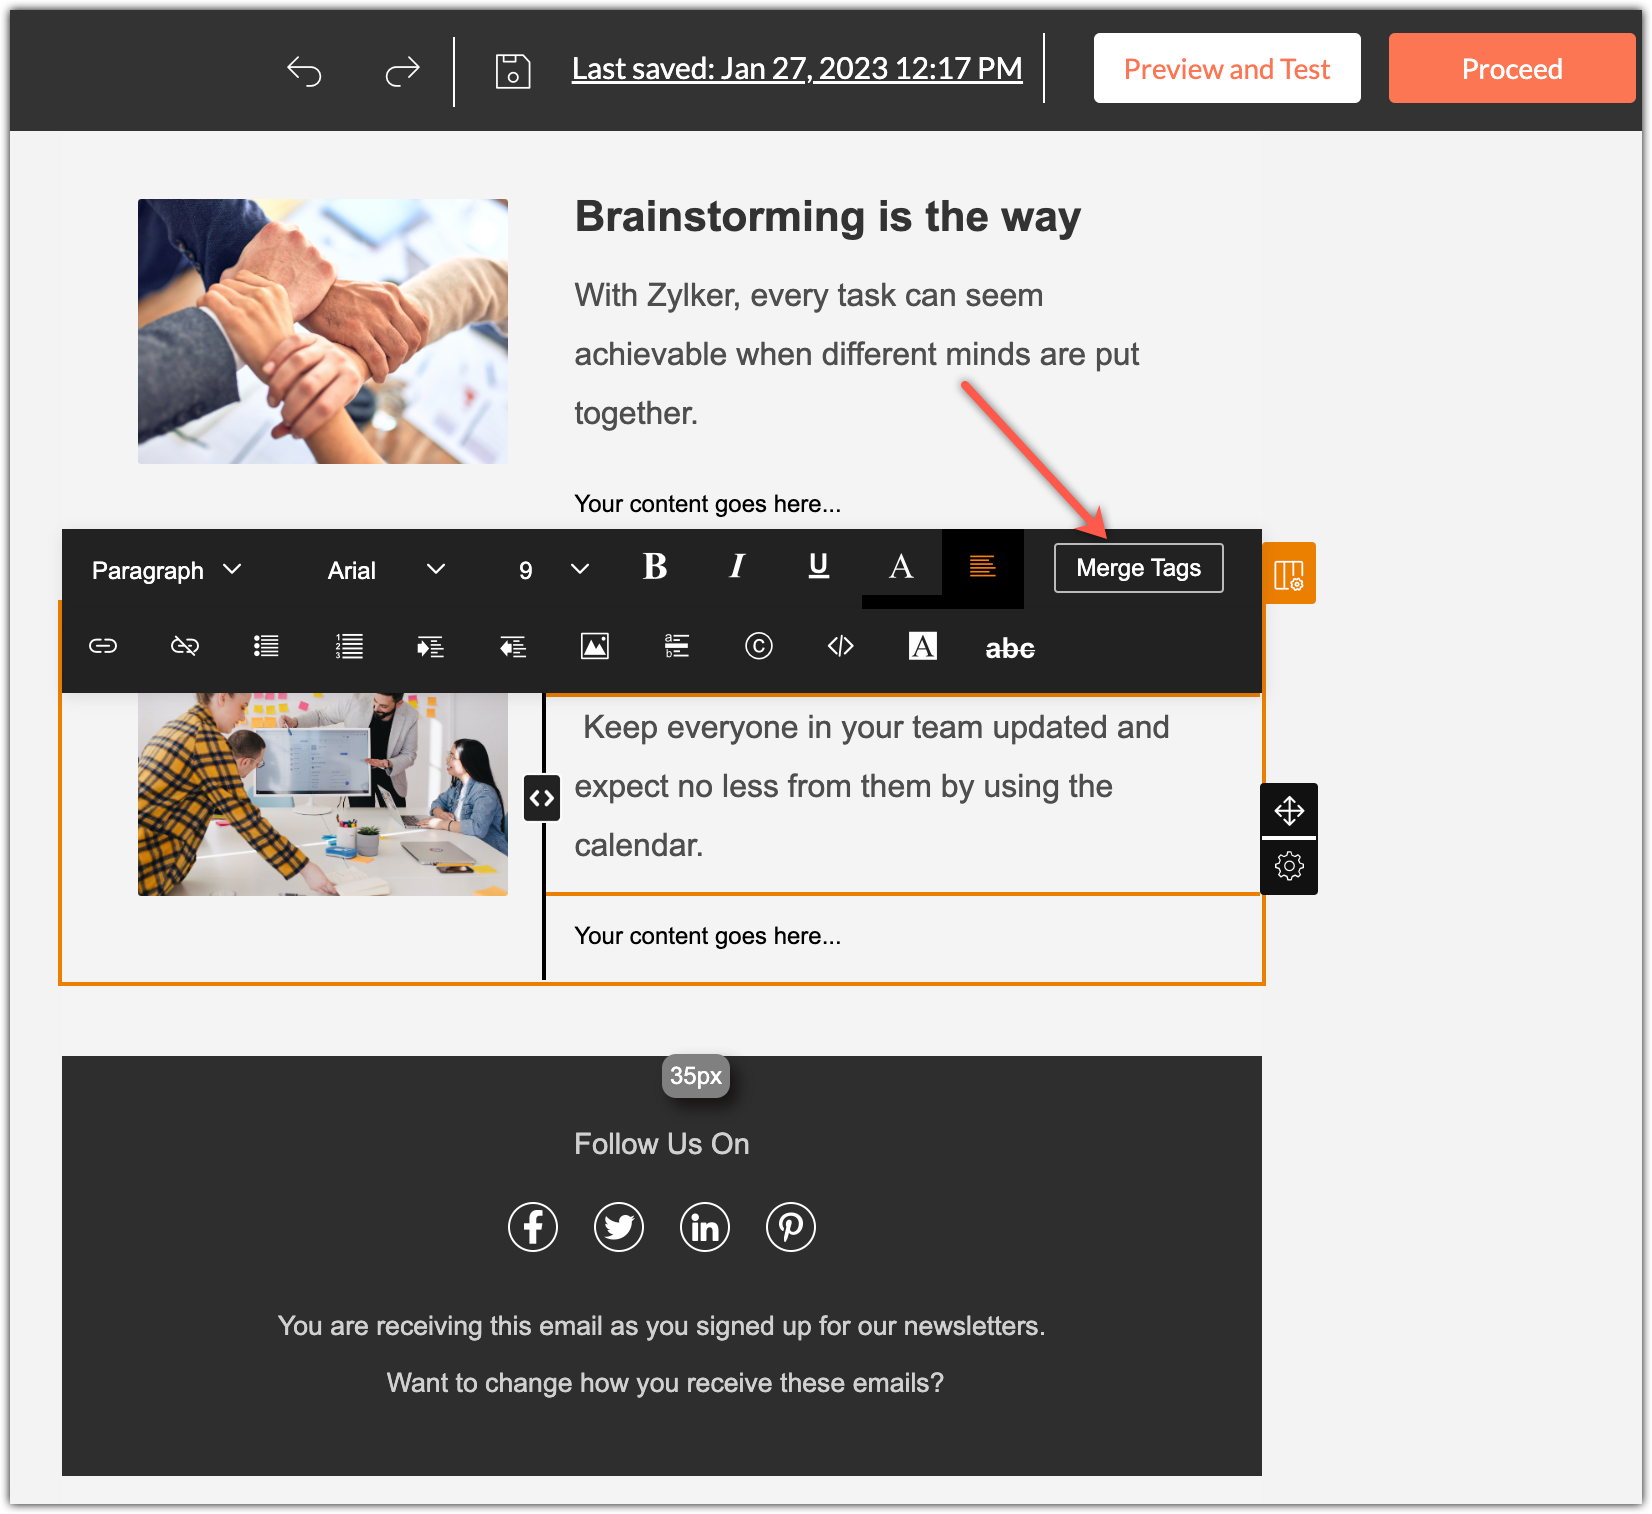Grab the move block handle
The width and height of the screenshot is (1652, 1514).
tap(1289, 810)
